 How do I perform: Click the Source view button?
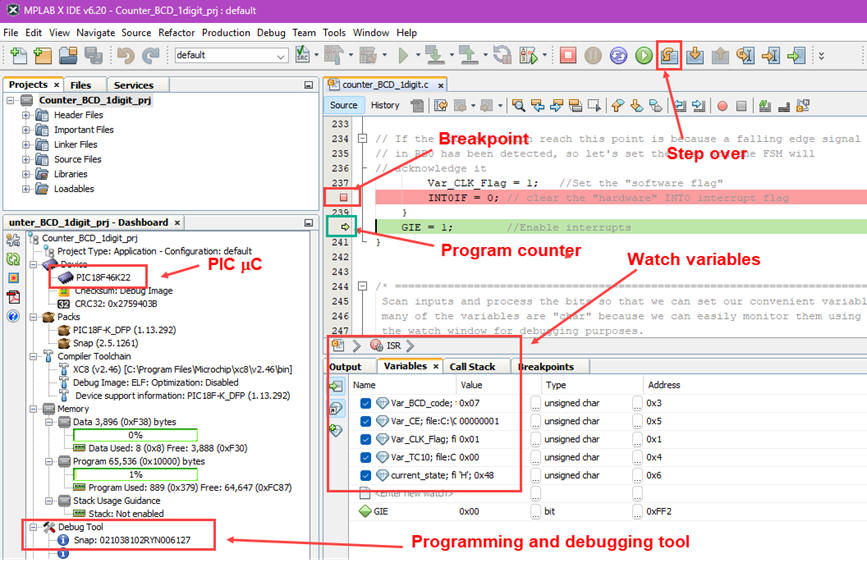[343, 105]
